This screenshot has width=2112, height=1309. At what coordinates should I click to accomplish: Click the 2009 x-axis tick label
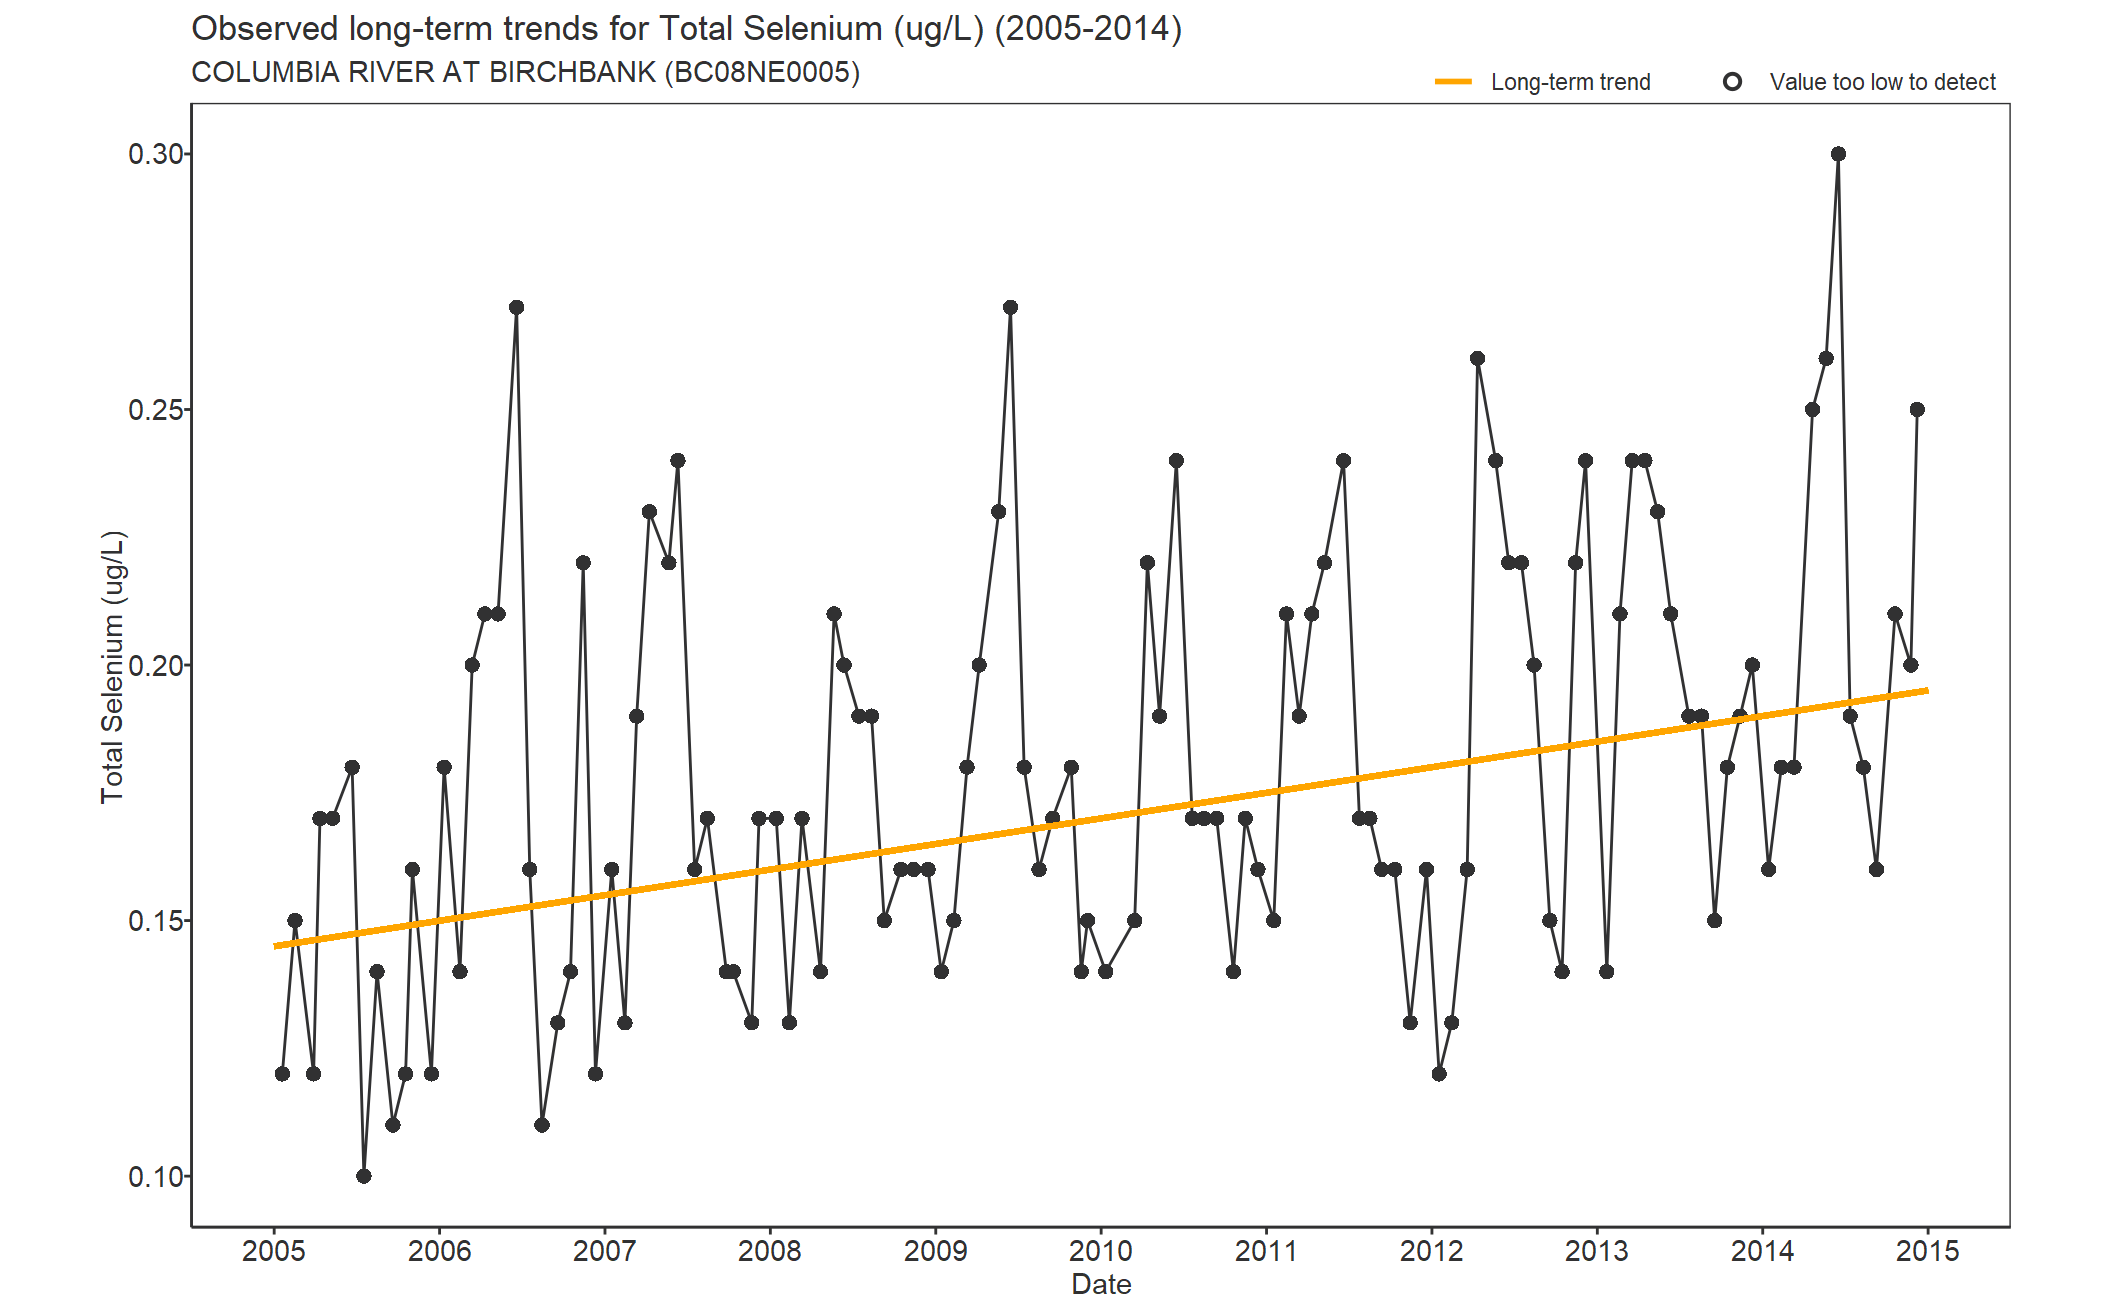936,1251
